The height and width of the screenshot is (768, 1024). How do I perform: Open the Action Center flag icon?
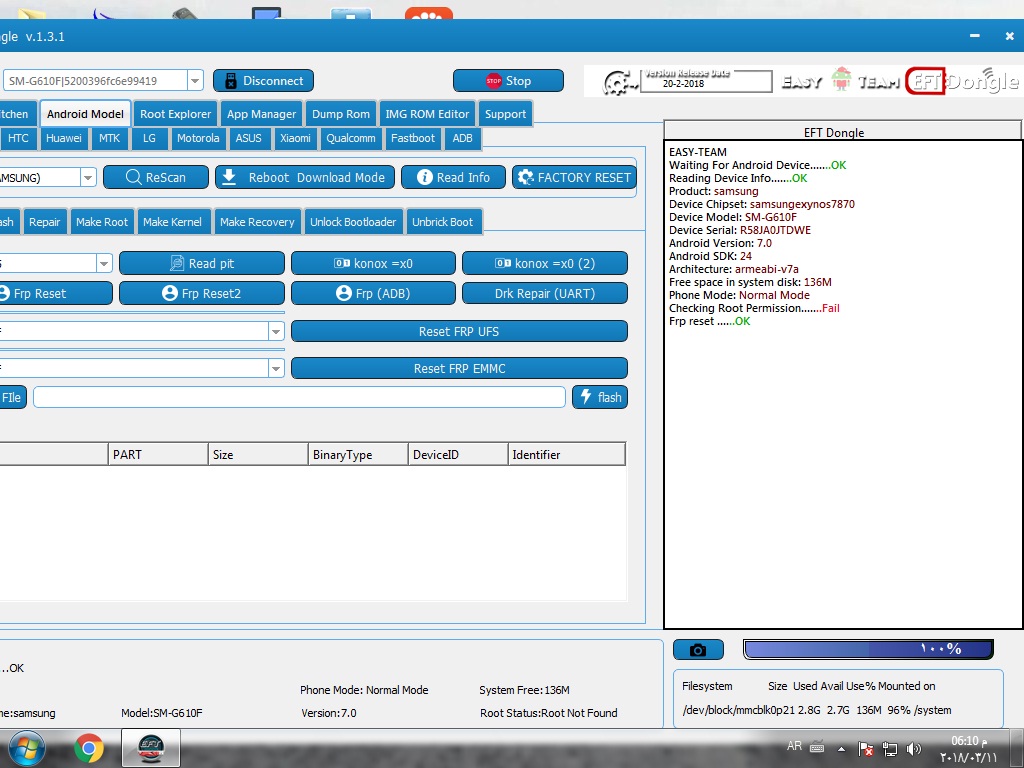[x=865, y=749]
